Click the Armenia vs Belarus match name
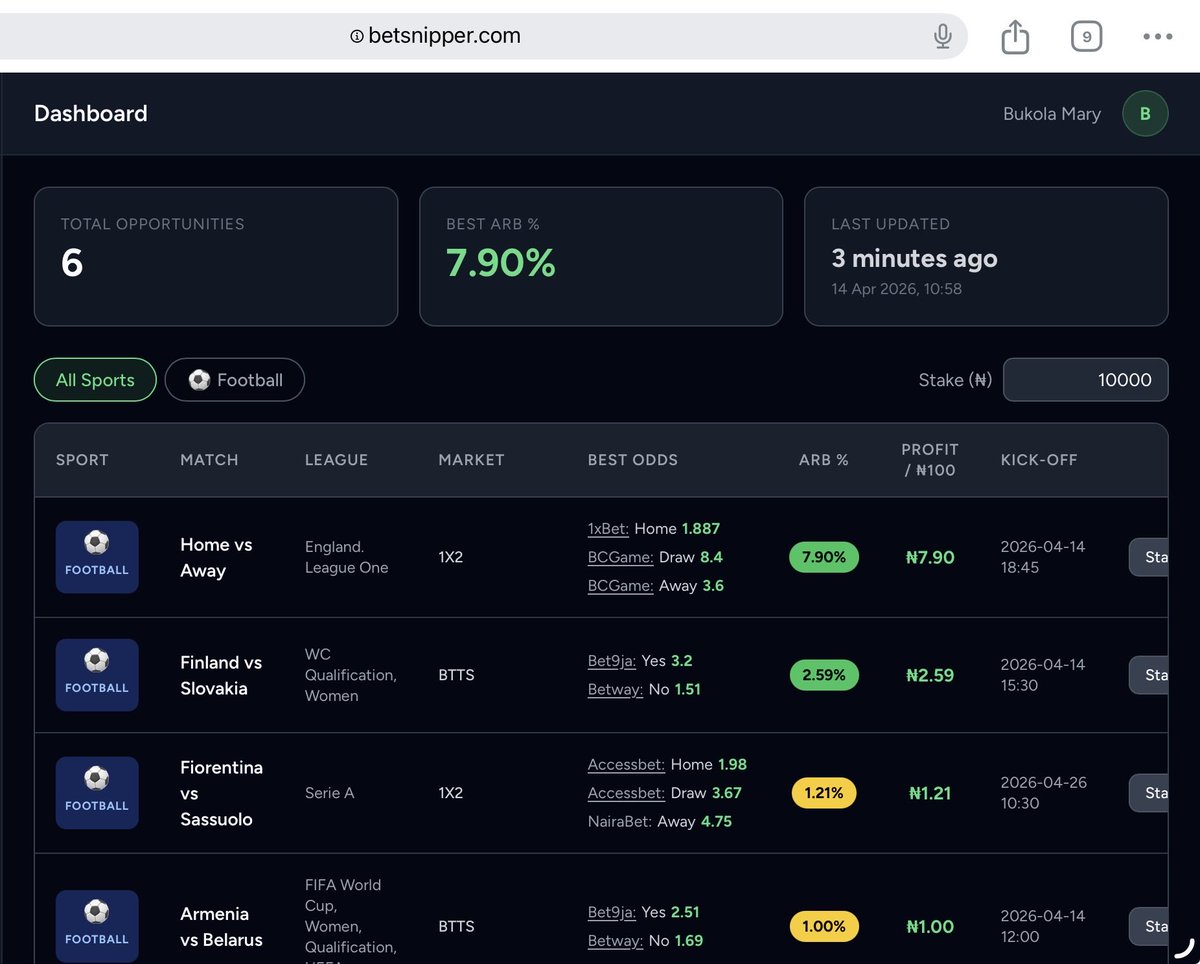1200x964 pixels. coord(221,926)
